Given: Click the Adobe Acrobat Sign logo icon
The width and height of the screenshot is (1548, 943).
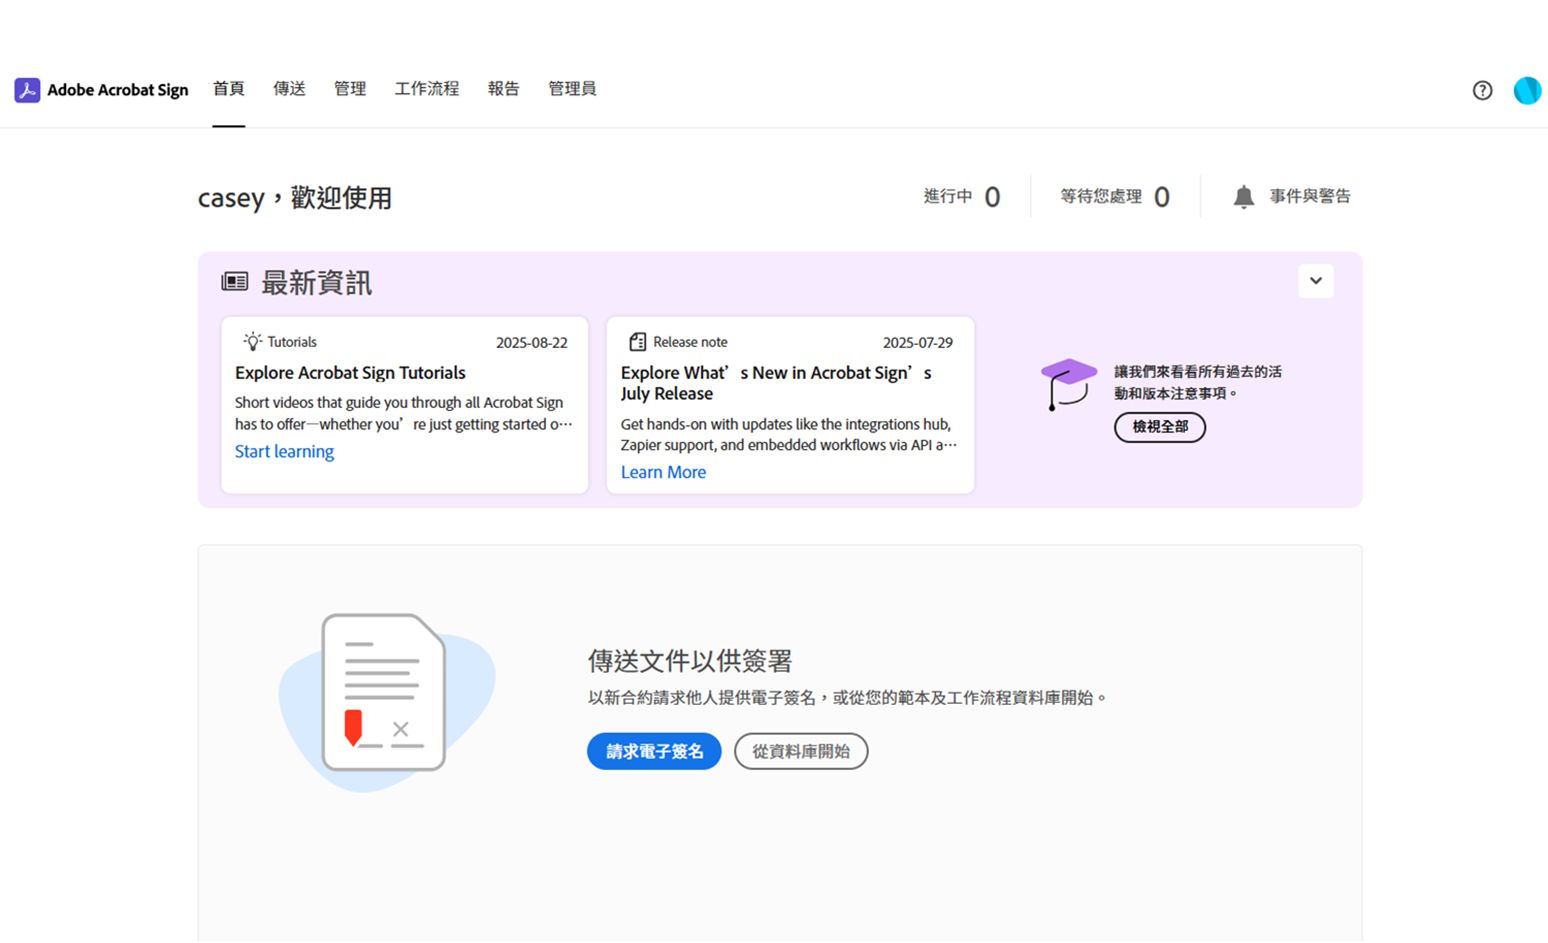Looking at the screenshot, I should click(x=27, y=90).
